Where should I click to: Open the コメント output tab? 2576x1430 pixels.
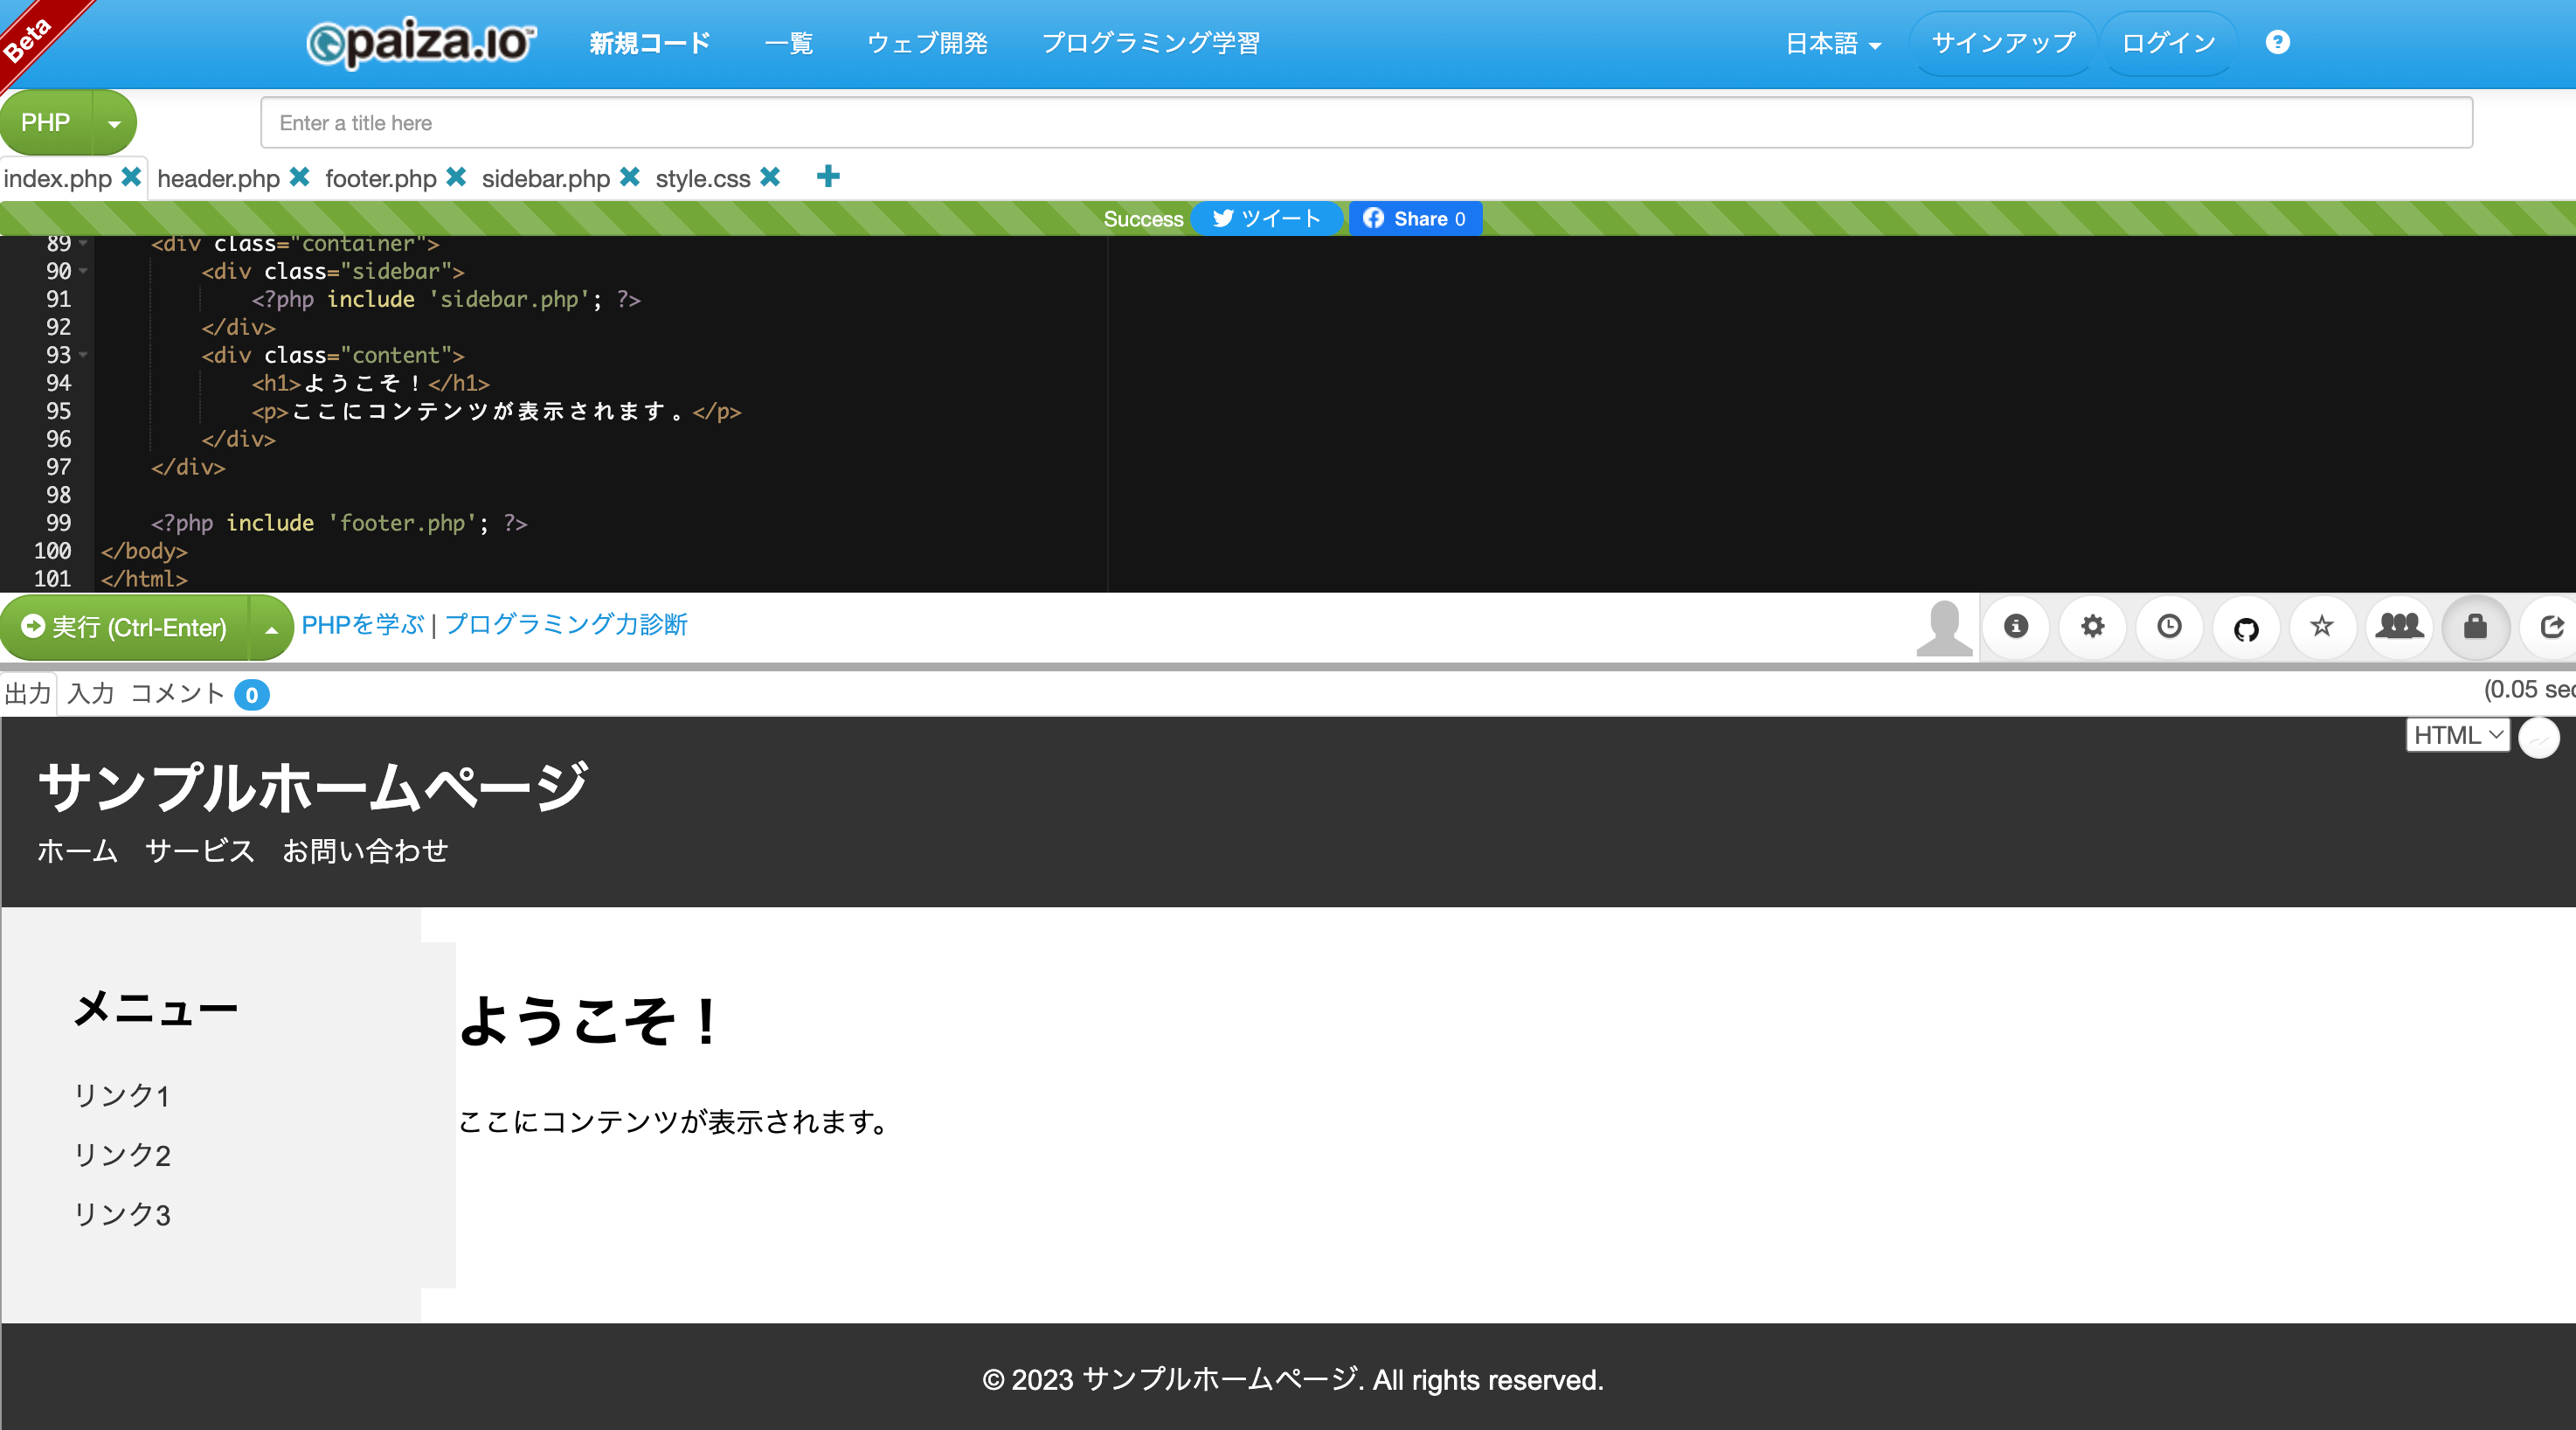180,693
